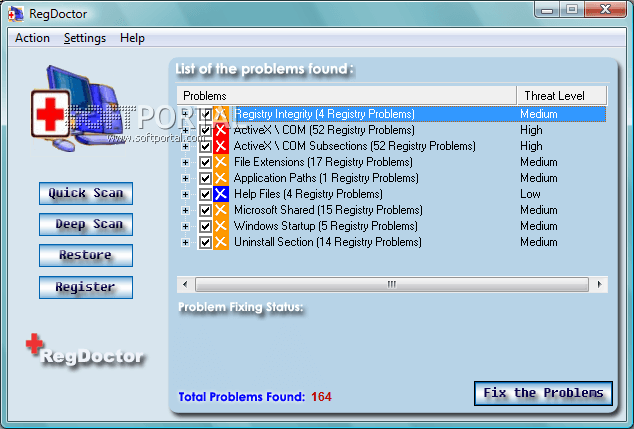Select File Extensions (17 Registry Problems) row

pyautogui.click(x=323, y=162)
